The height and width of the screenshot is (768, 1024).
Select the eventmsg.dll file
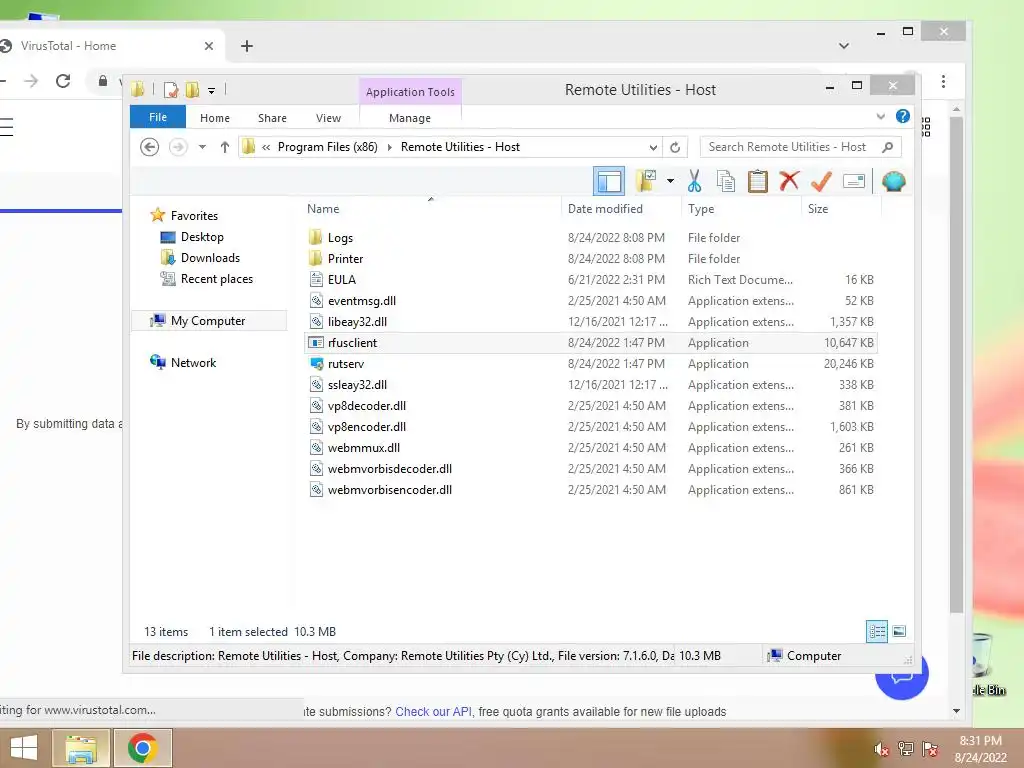click(x=590, y=300)
